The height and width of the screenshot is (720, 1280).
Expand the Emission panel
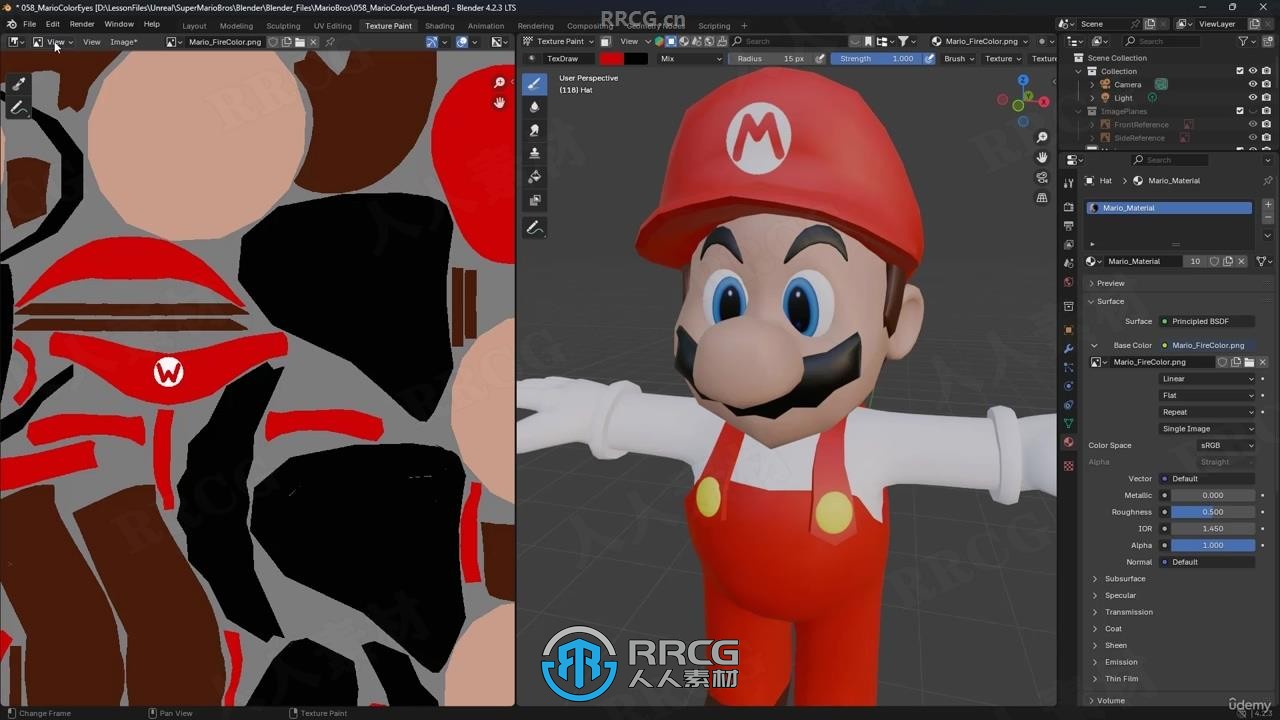tap(1121, 662)
